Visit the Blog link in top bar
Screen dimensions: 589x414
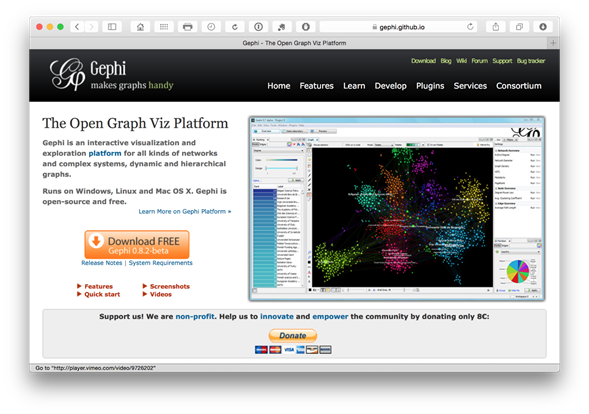(x=446, y=61)
